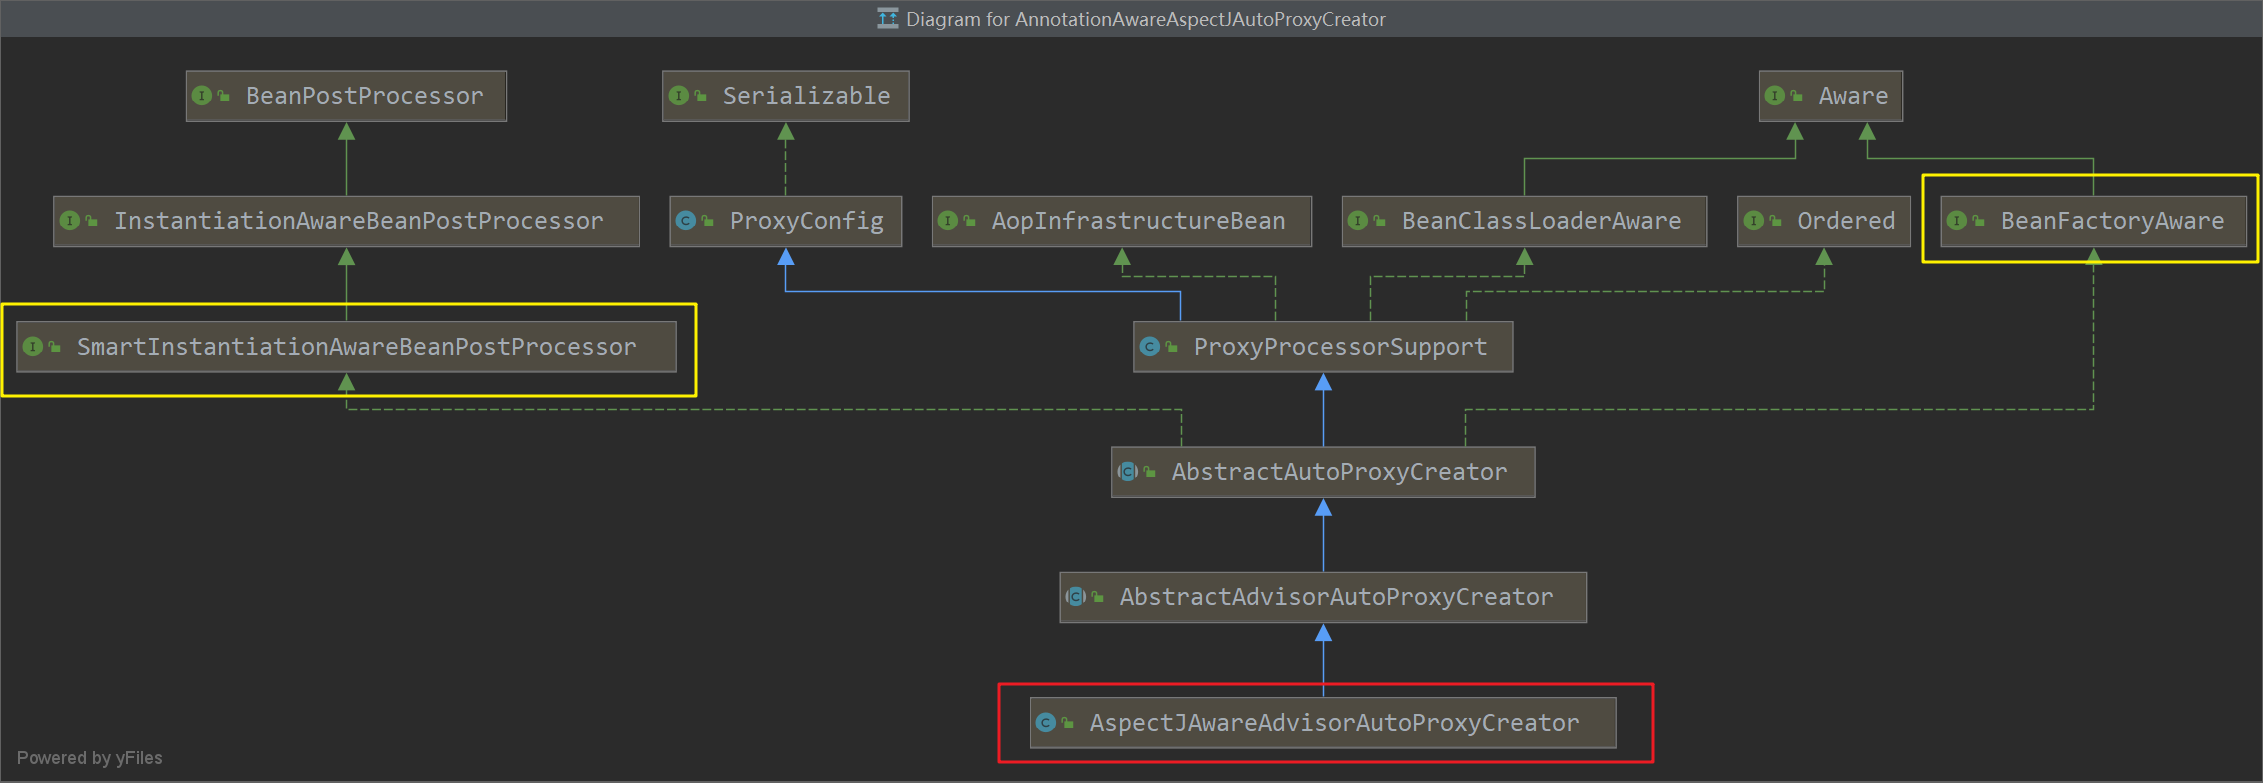Image resolution: width=2263 pixels, height=783 pixels.
Task: Select the AbstractAutoProxyCreator label
Action: 1339,472
